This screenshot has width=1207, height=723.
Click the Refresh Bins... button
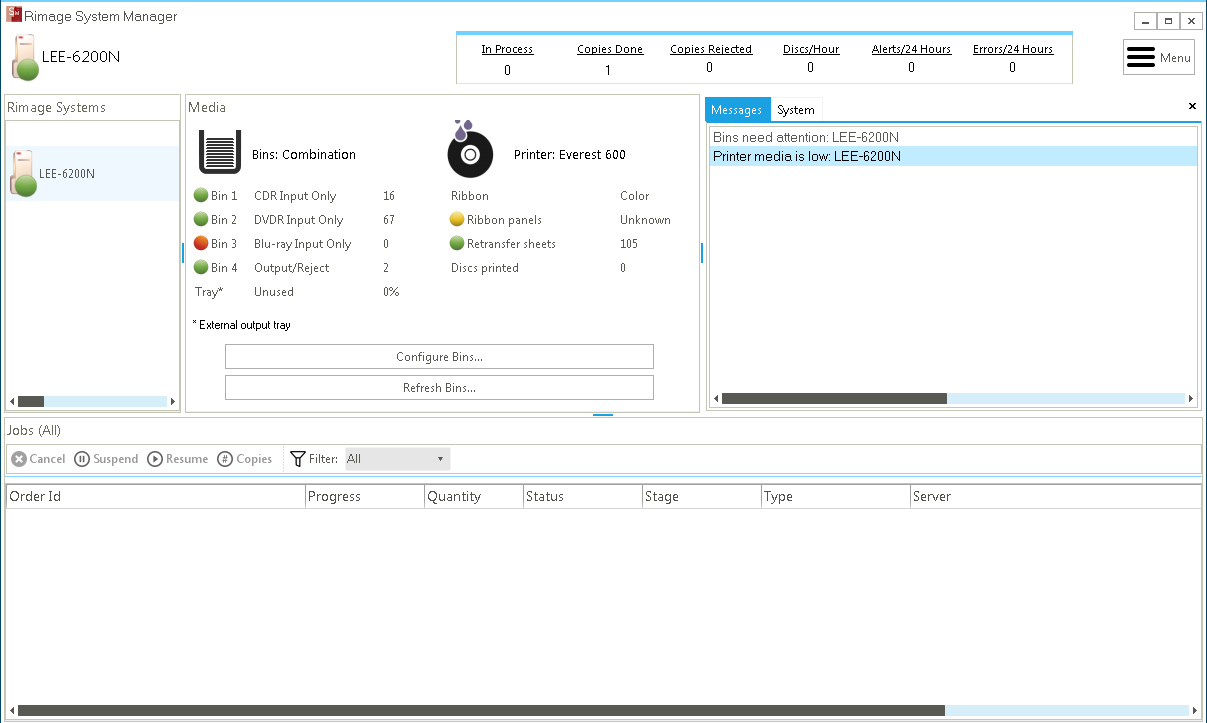439,388
